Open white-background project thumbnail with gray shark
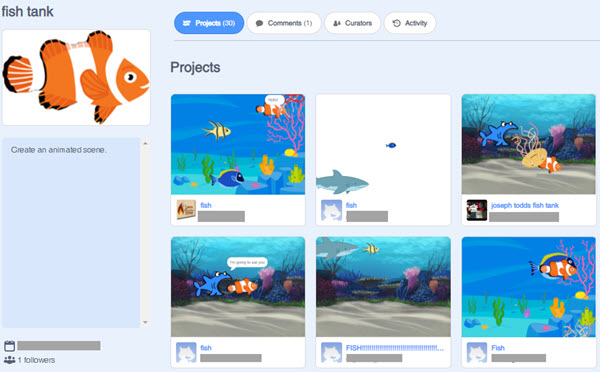Screen dimensions: 600x372 (x=383, y=144)
